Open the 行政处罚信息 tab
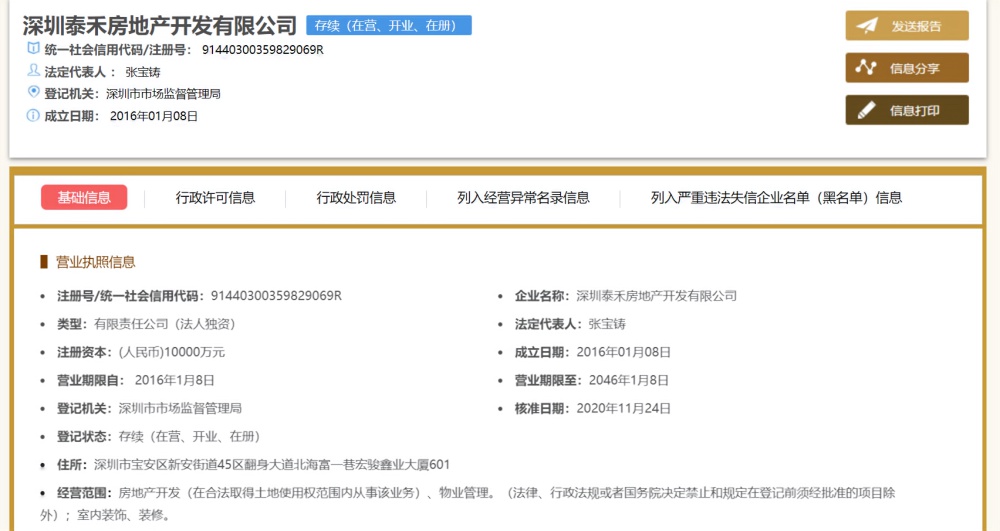Image resolution: width=1000 pixels, height=531 pixels. (356, 198)
